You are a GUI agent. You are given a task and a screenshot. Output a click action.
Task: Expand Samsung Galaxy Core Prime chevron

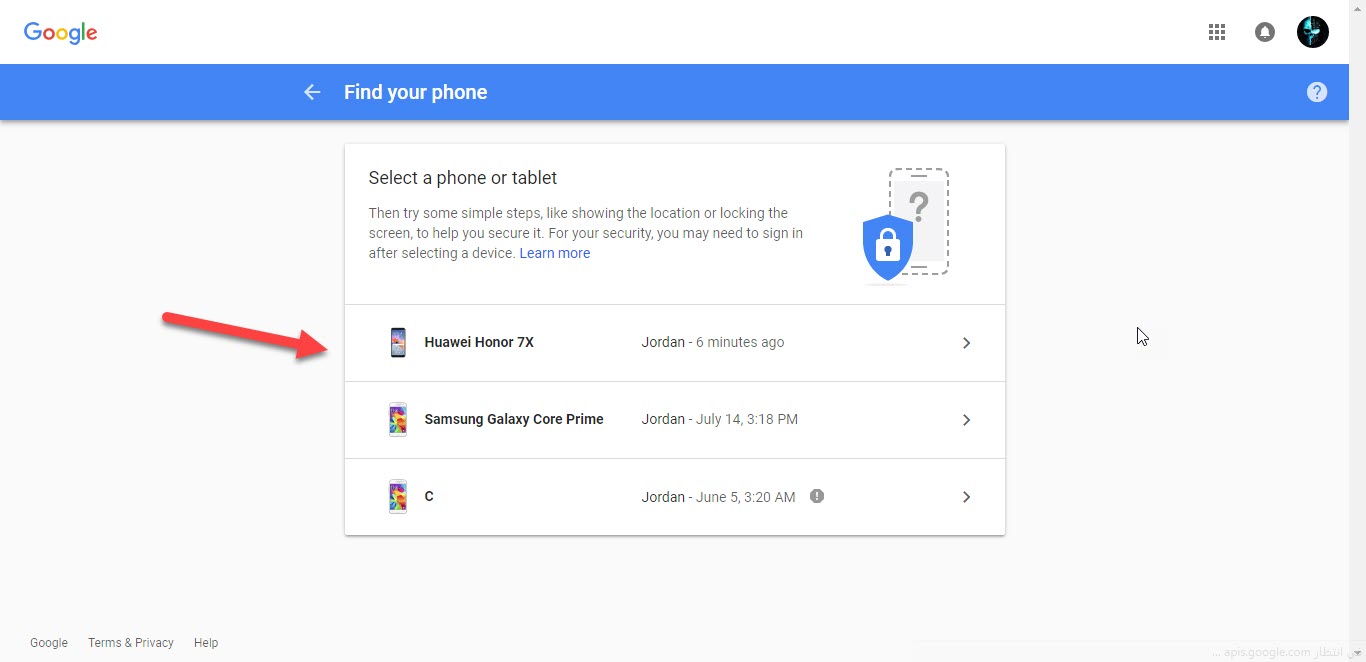[966, 420]
